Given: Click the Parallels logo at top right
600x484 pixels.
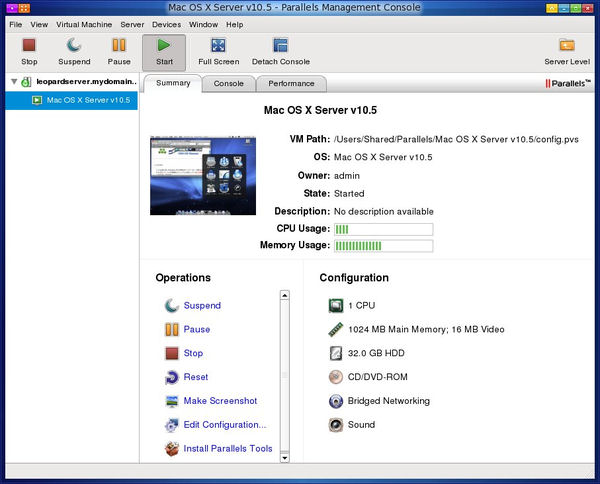Looking at the screenshot, I should pyautogui.click(x=568, y=83).
